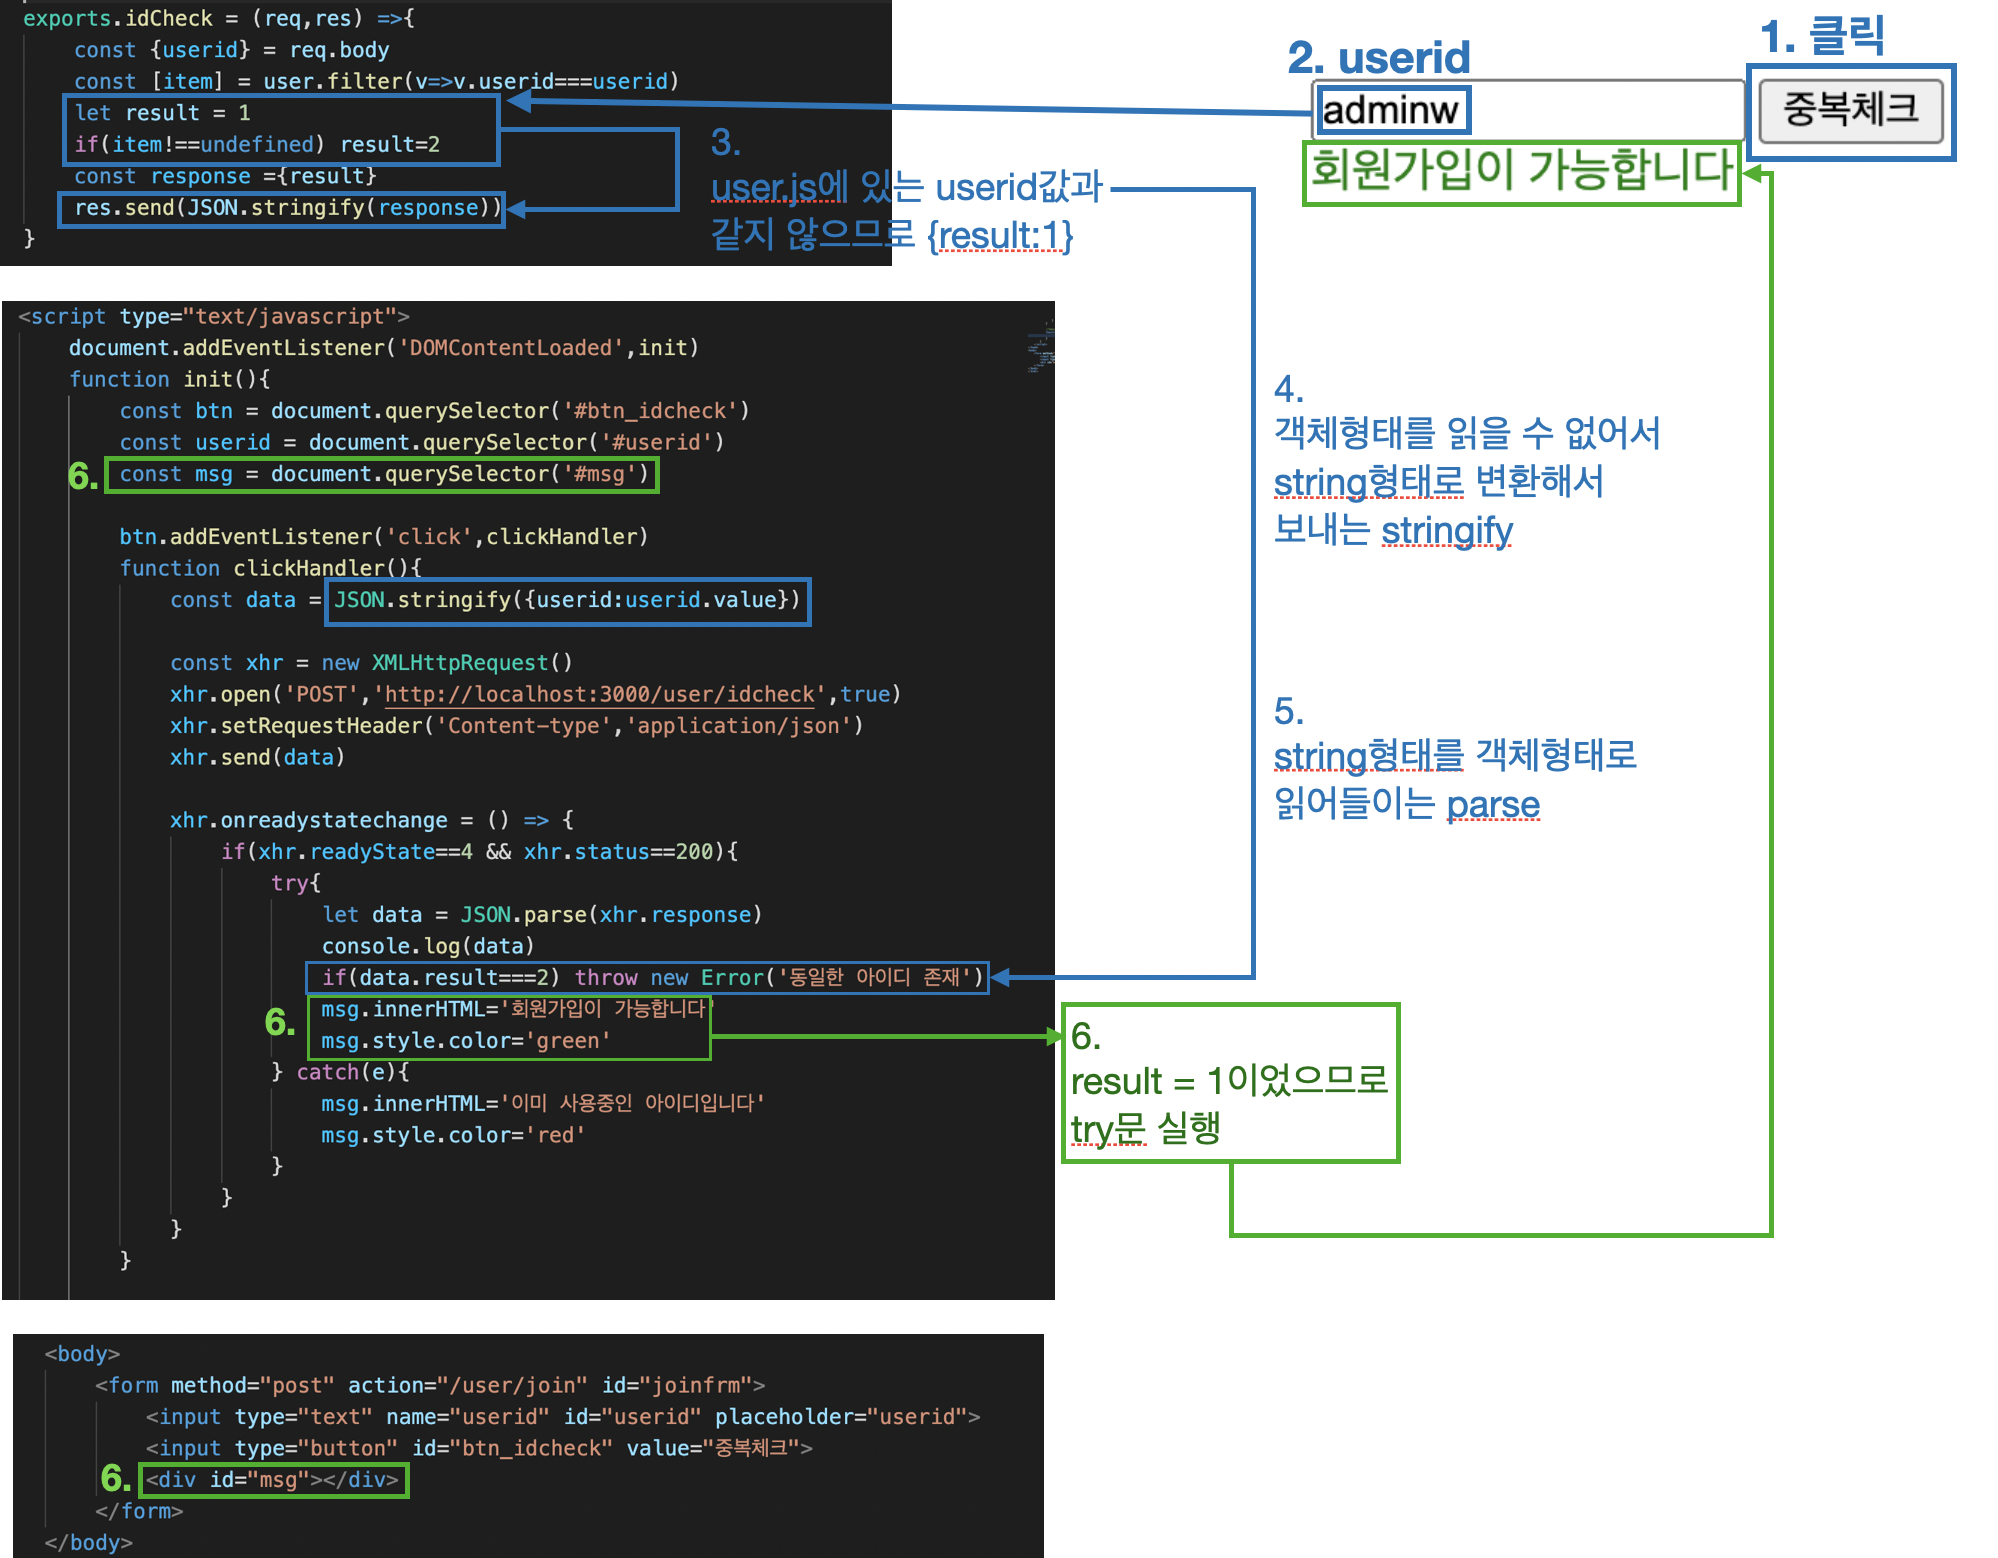This screenshot has height=1558, width=1998.
Task: Click the userid input containing adminw
Action: pos(1528,110)
